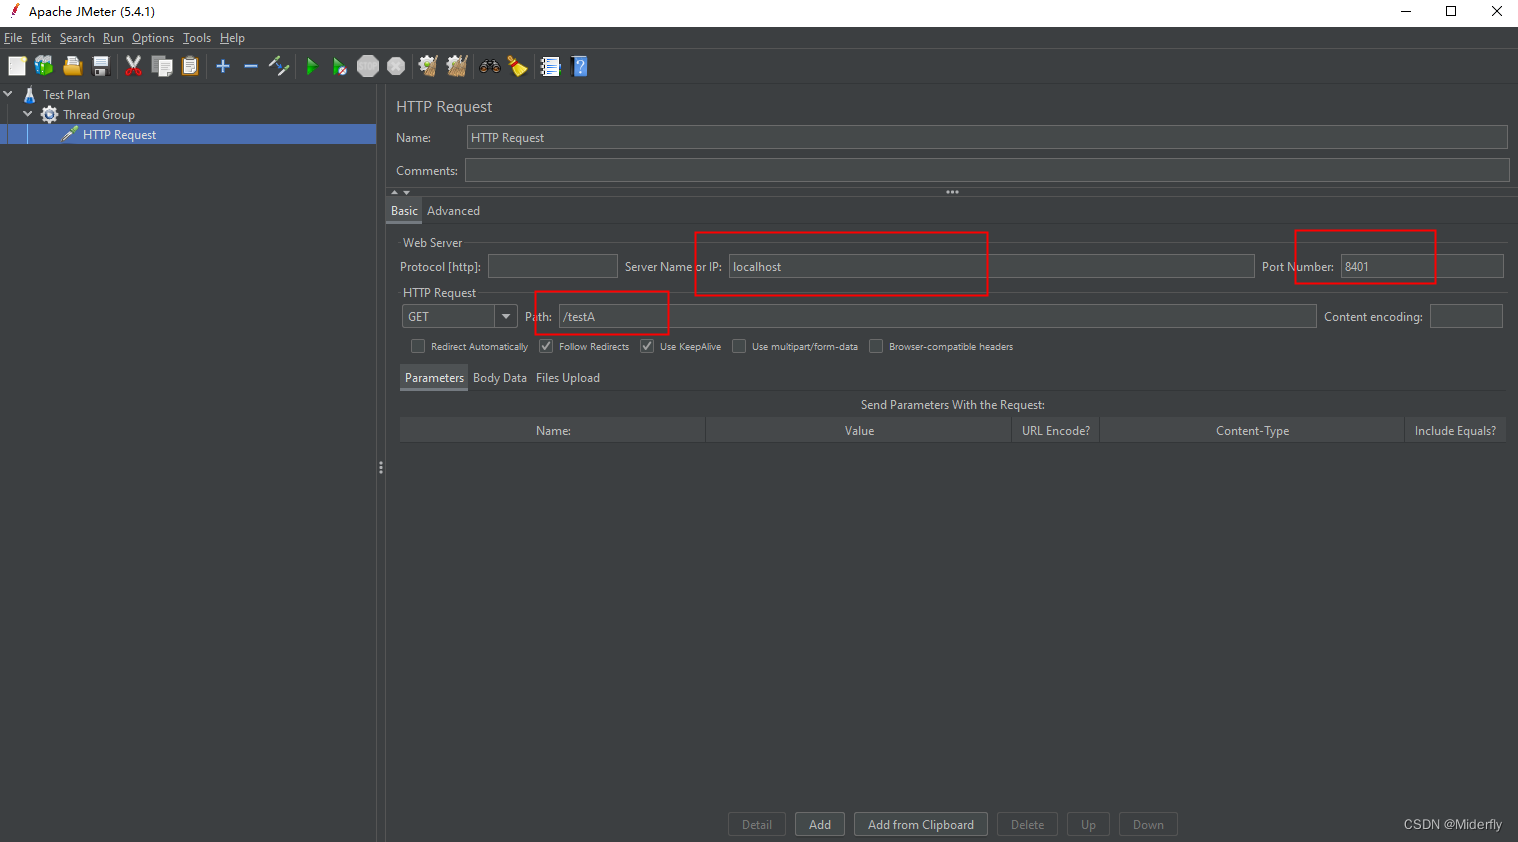Click the Content encoding field
The image size is (1518, 842).
point(1466,316)
